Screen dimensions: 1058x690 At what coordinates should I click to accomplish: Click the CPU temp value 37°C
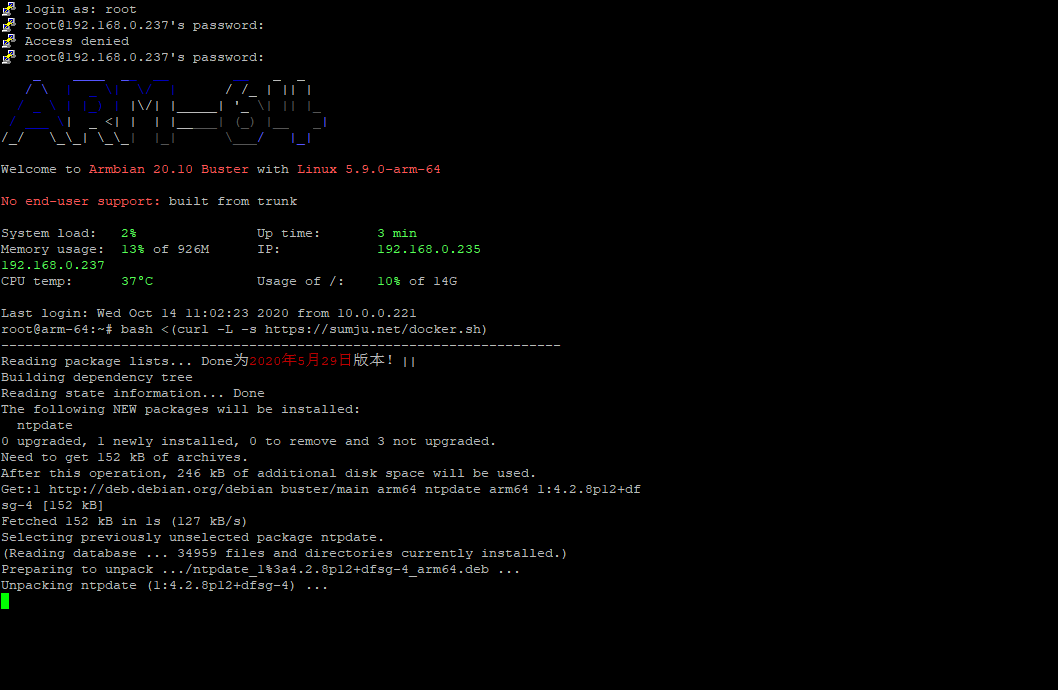[x=136, y=281]
